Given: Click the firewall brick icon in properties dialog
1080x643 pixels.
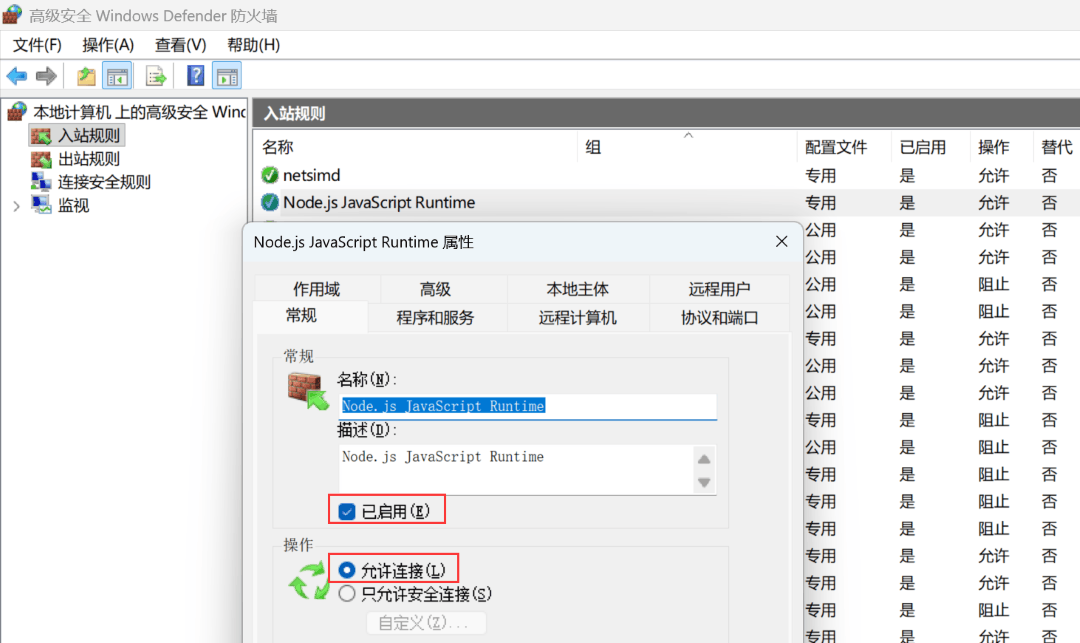Looking at the screenshot, I should tap(308, 390).
